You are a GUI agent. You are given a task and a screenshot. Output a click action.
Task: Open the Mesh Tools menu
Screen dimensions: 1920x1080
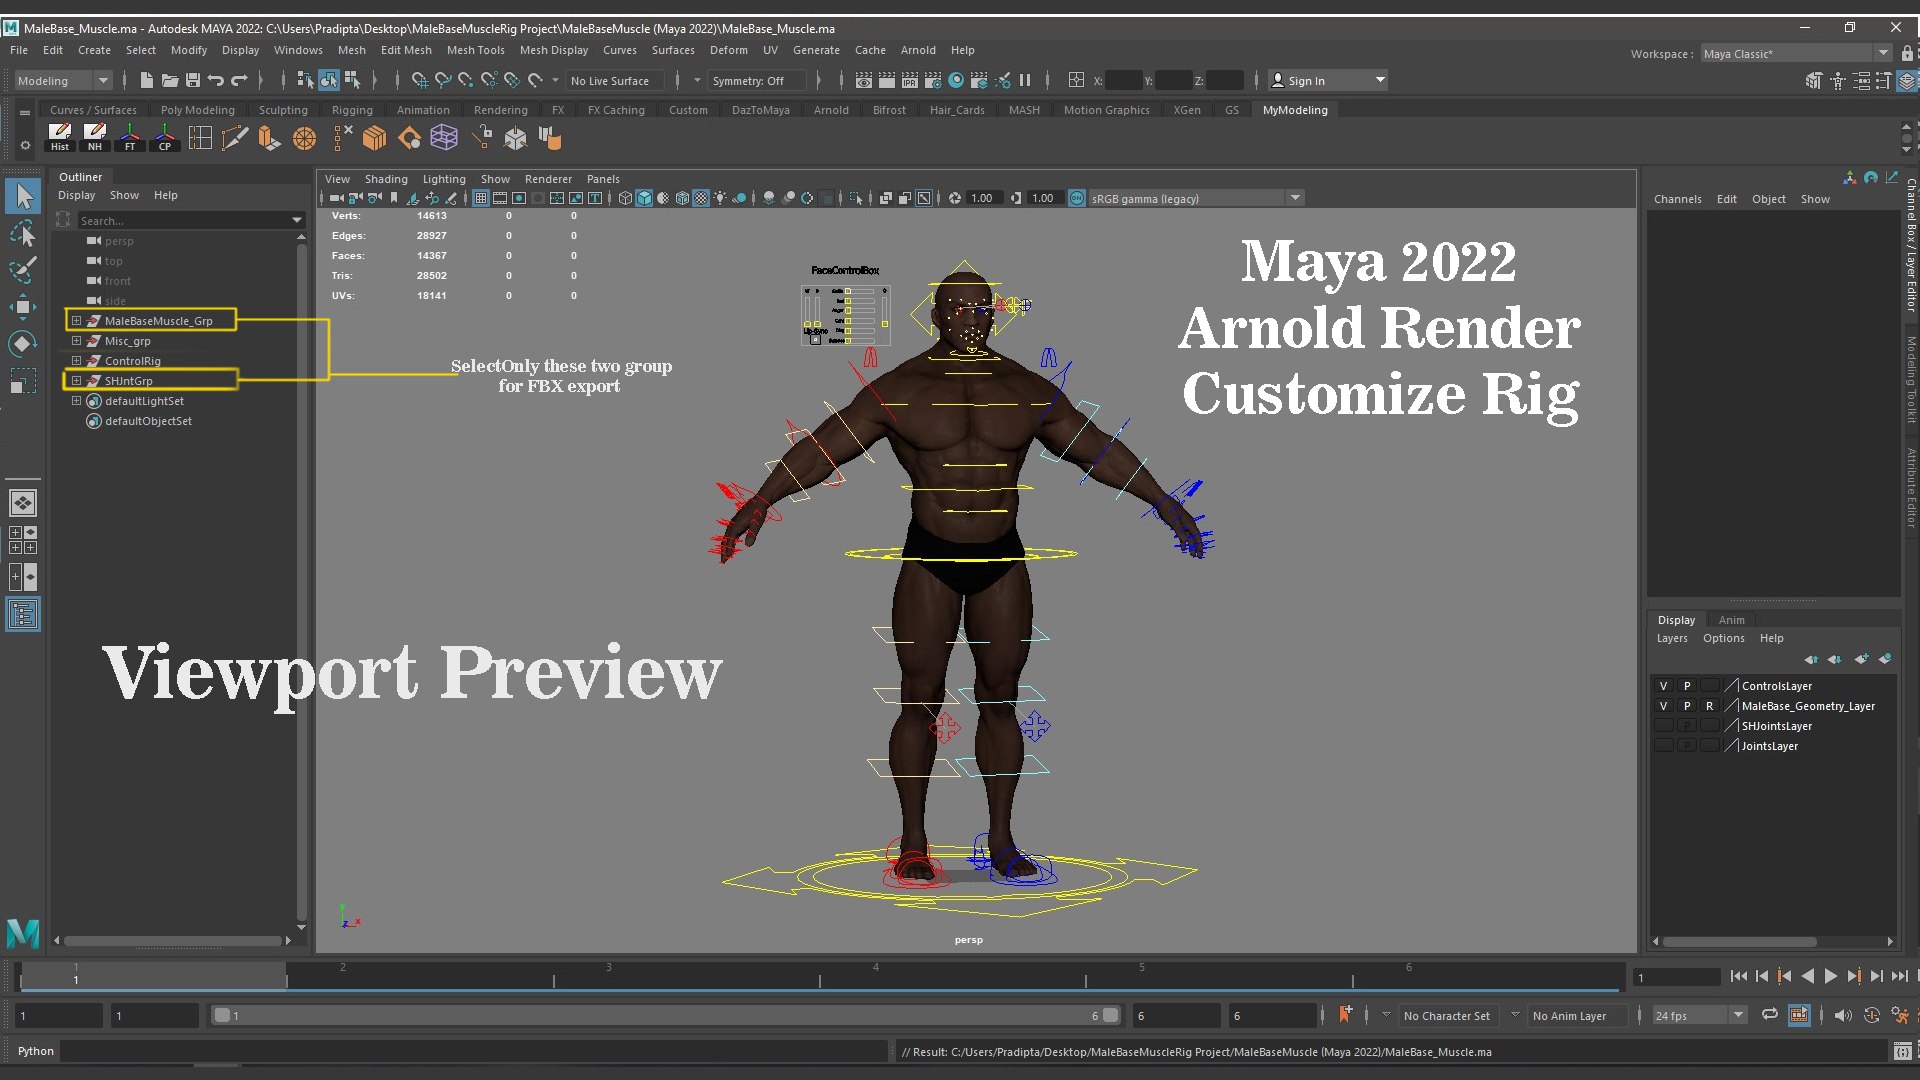(x=475, y=50)
